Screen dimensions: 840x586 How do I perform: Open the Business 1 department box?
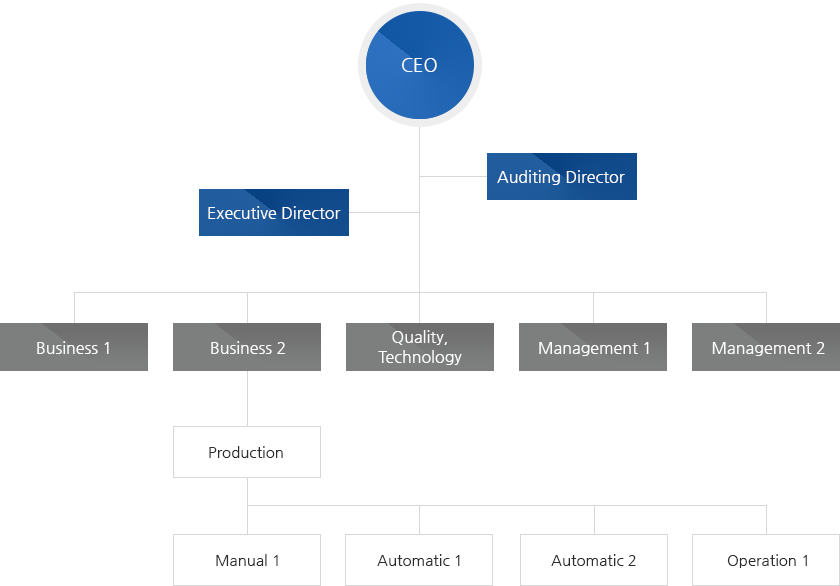(x=73, y=348)
